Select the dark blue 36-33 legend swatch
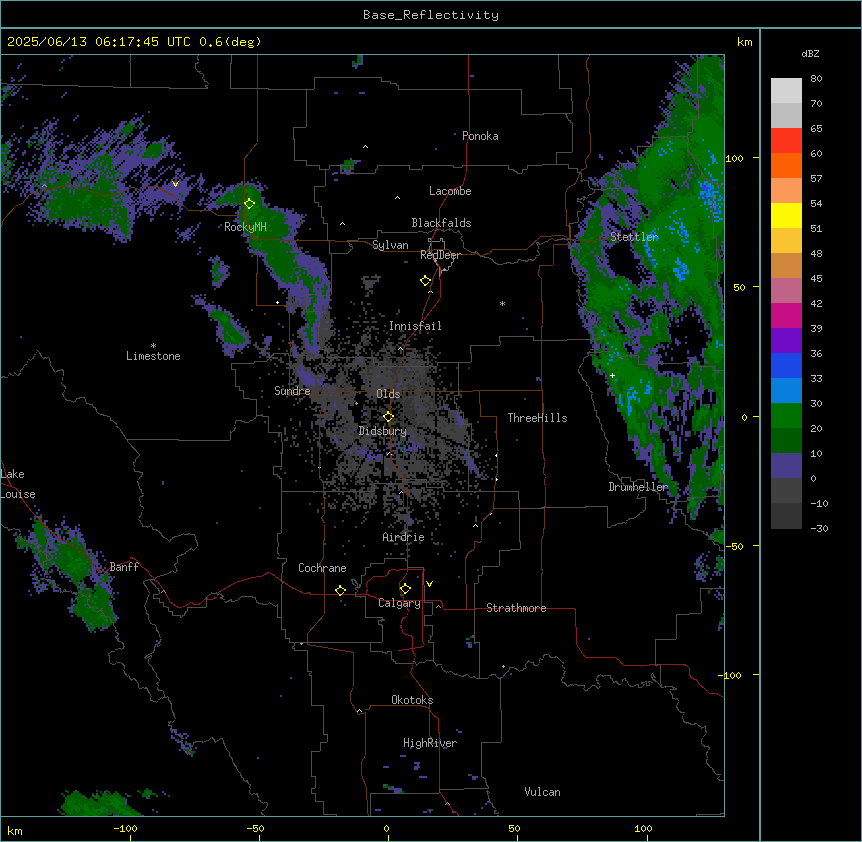This screenshot has height=842, width=862. point(786,366)
